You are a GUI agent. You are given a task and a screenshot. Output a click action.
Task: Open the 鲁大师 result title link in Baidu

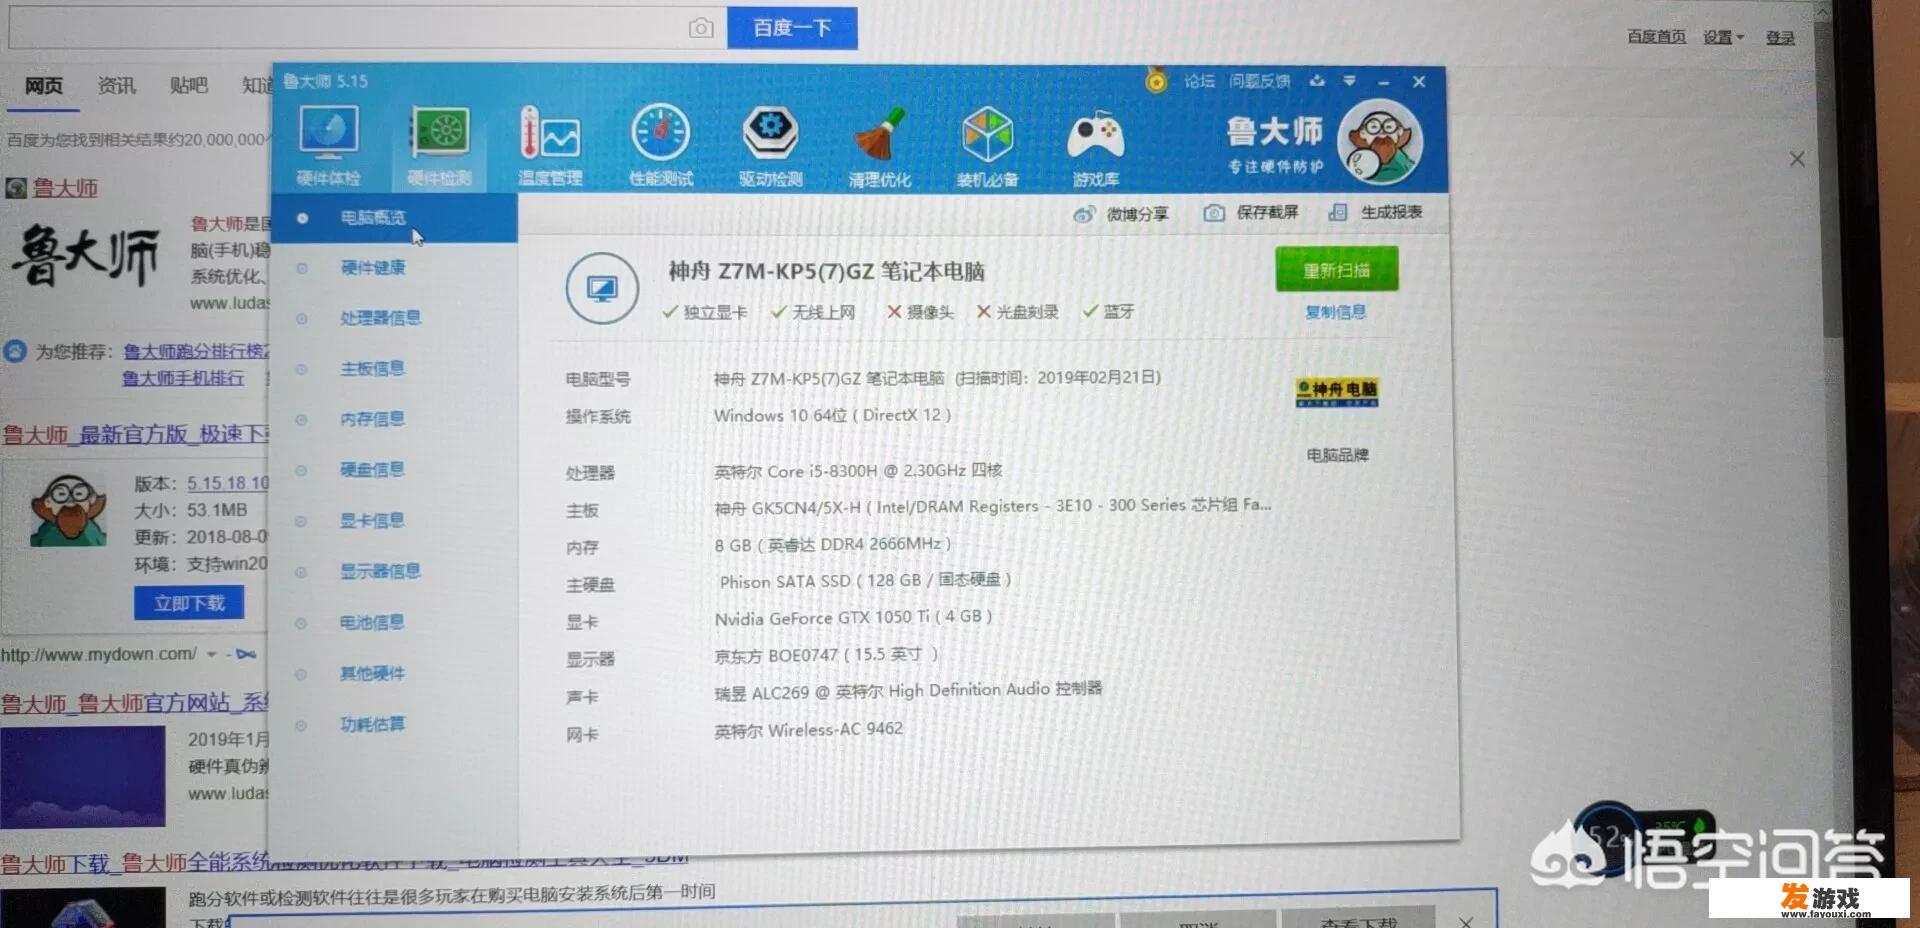tap(65, 187)
